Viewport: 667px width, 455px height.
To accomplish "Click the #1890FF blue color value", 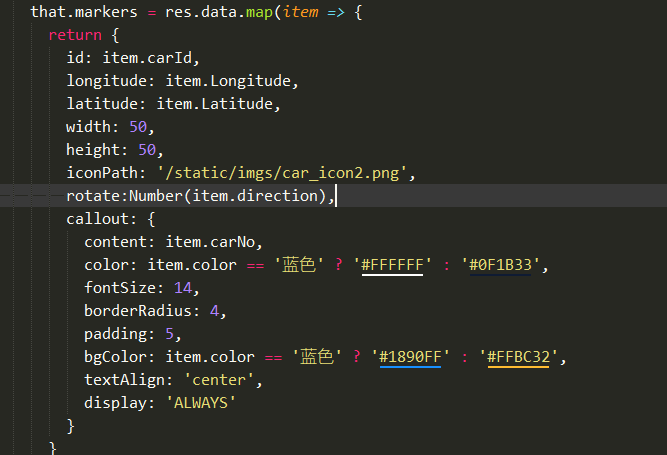I will pyautogui.click(x=410, y=357).
